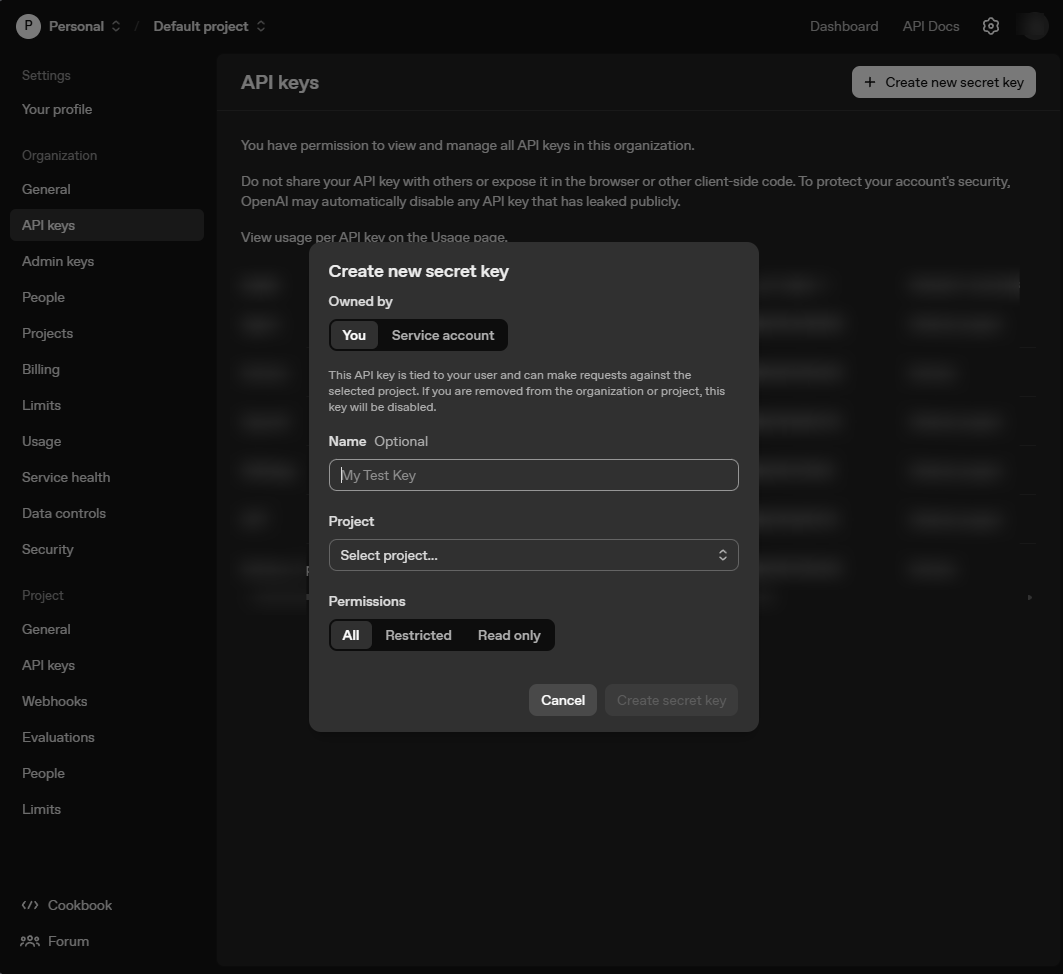Click the key Name input field
1063x974 pixels.
533,475
